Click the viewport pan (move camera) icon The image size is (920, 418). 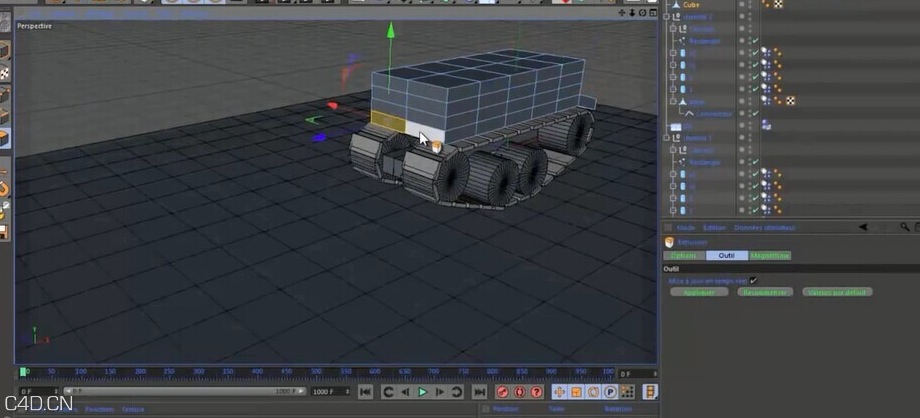point(622,13)
